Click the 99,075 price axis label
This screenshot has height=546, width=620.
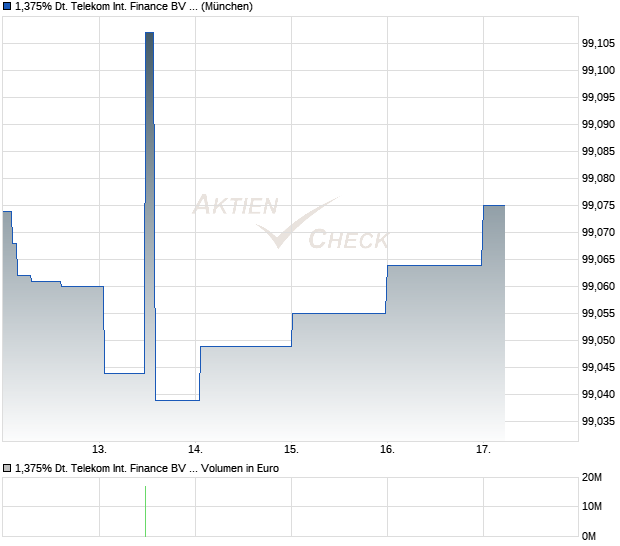pyautogui.click(x=598, y=206)
